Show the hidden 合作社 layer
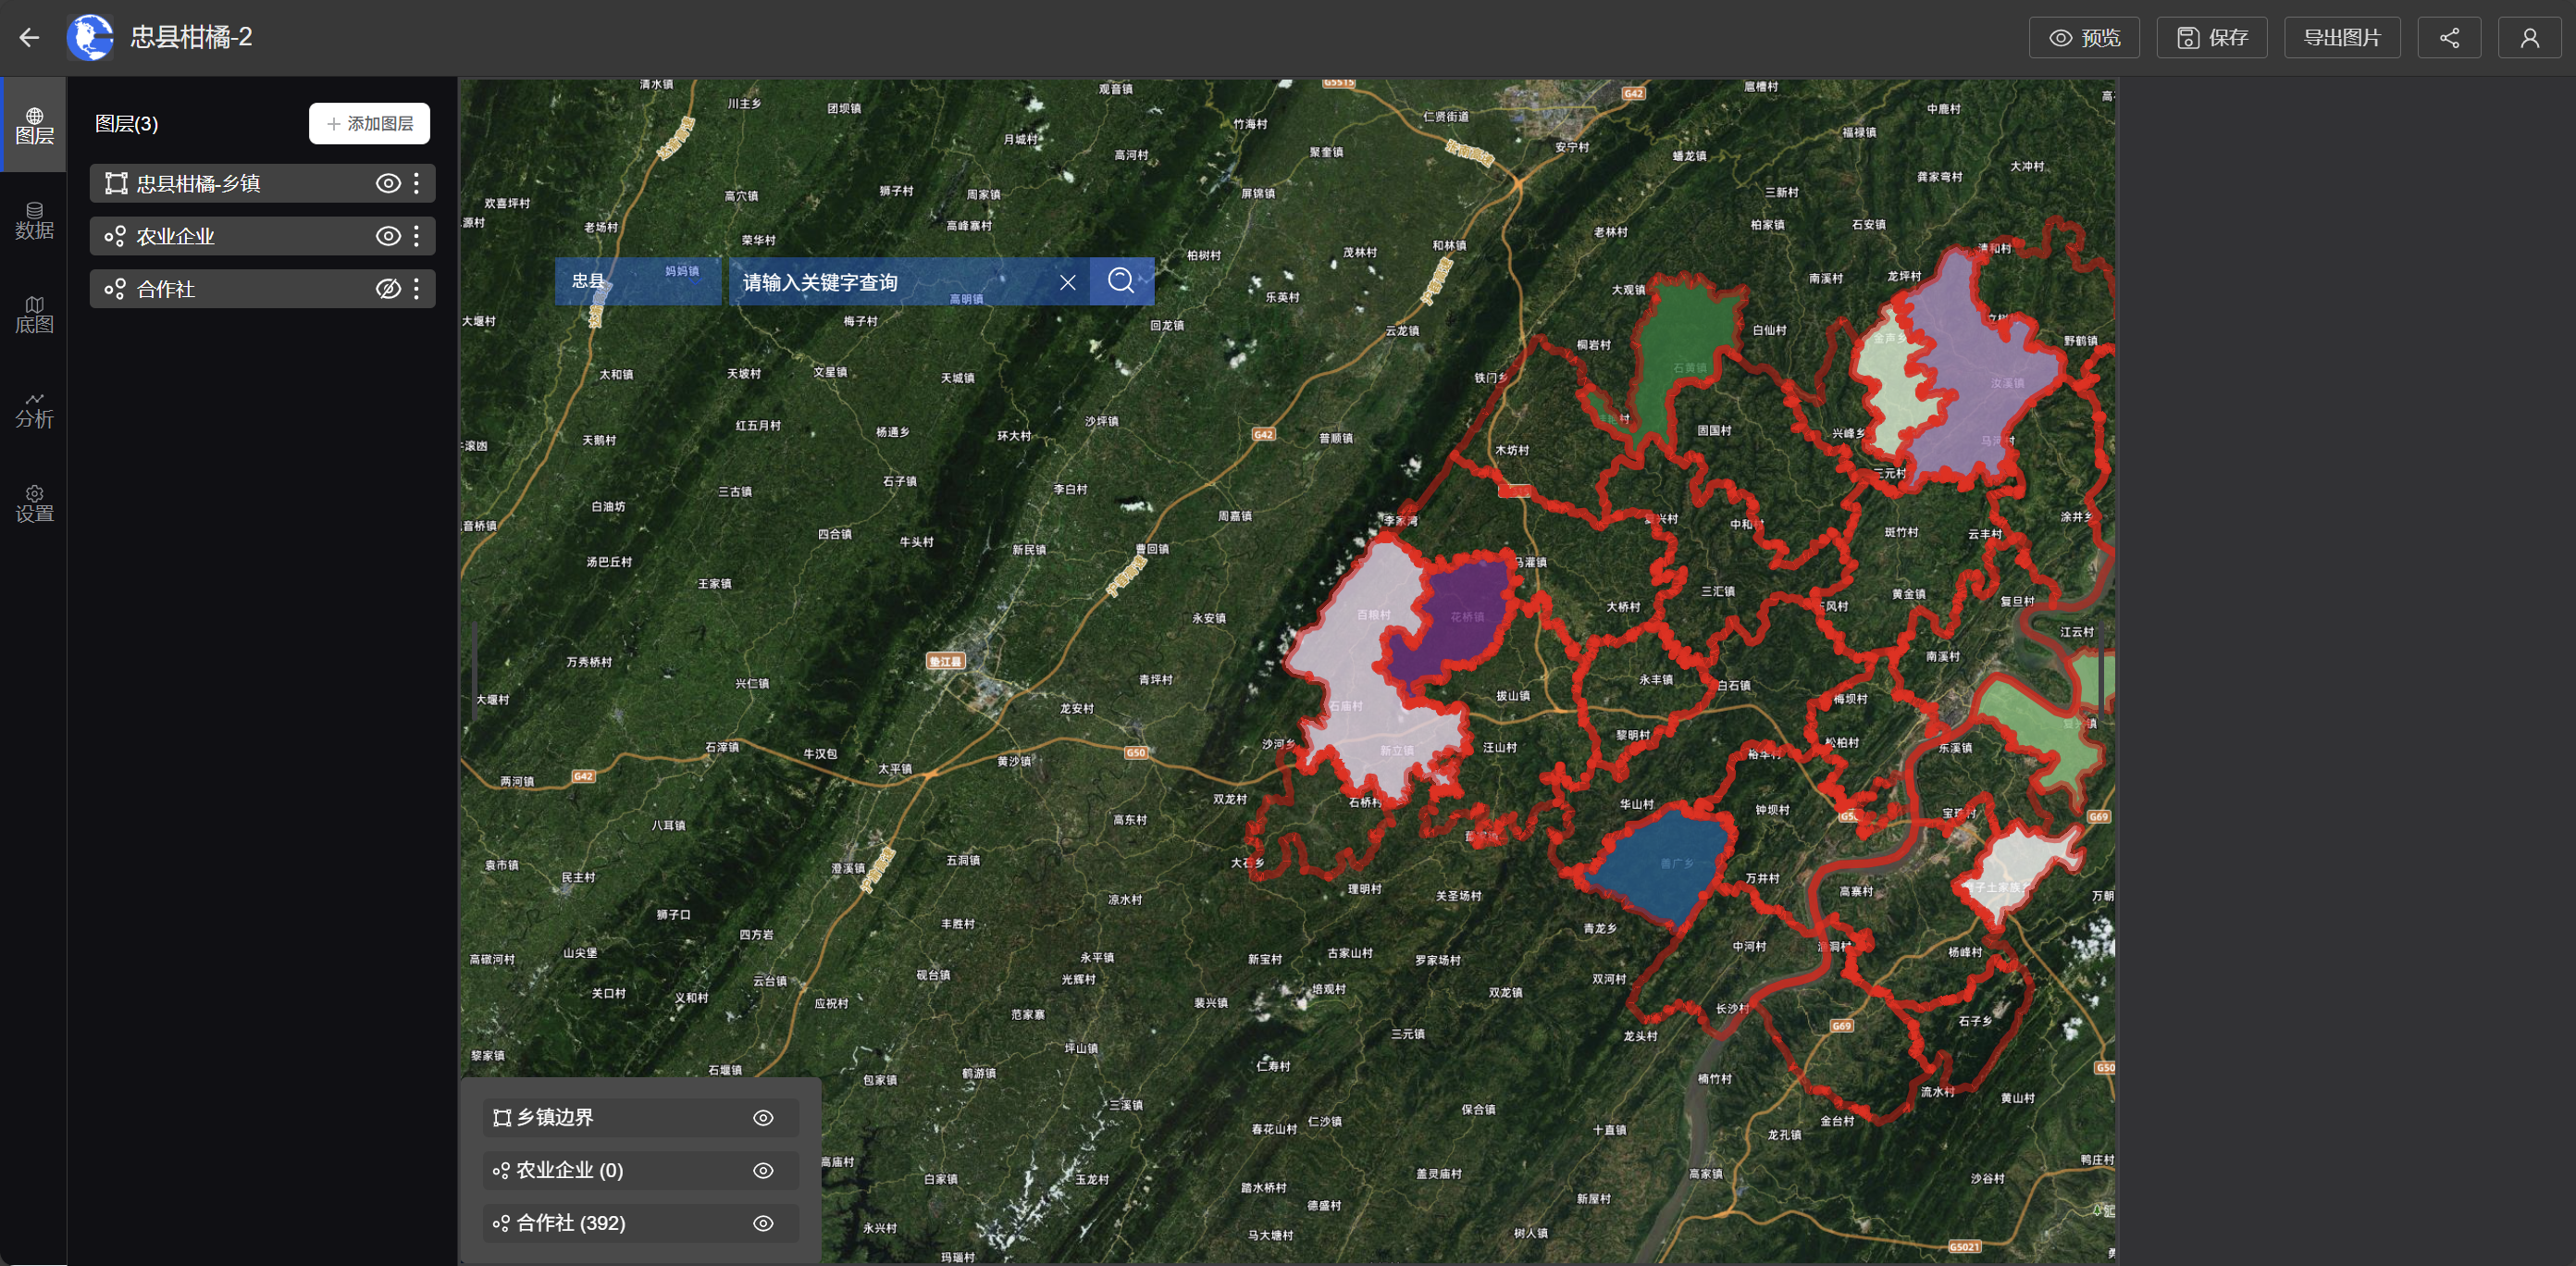The width and height of the screenshot is (2576, 1266). 388,289
